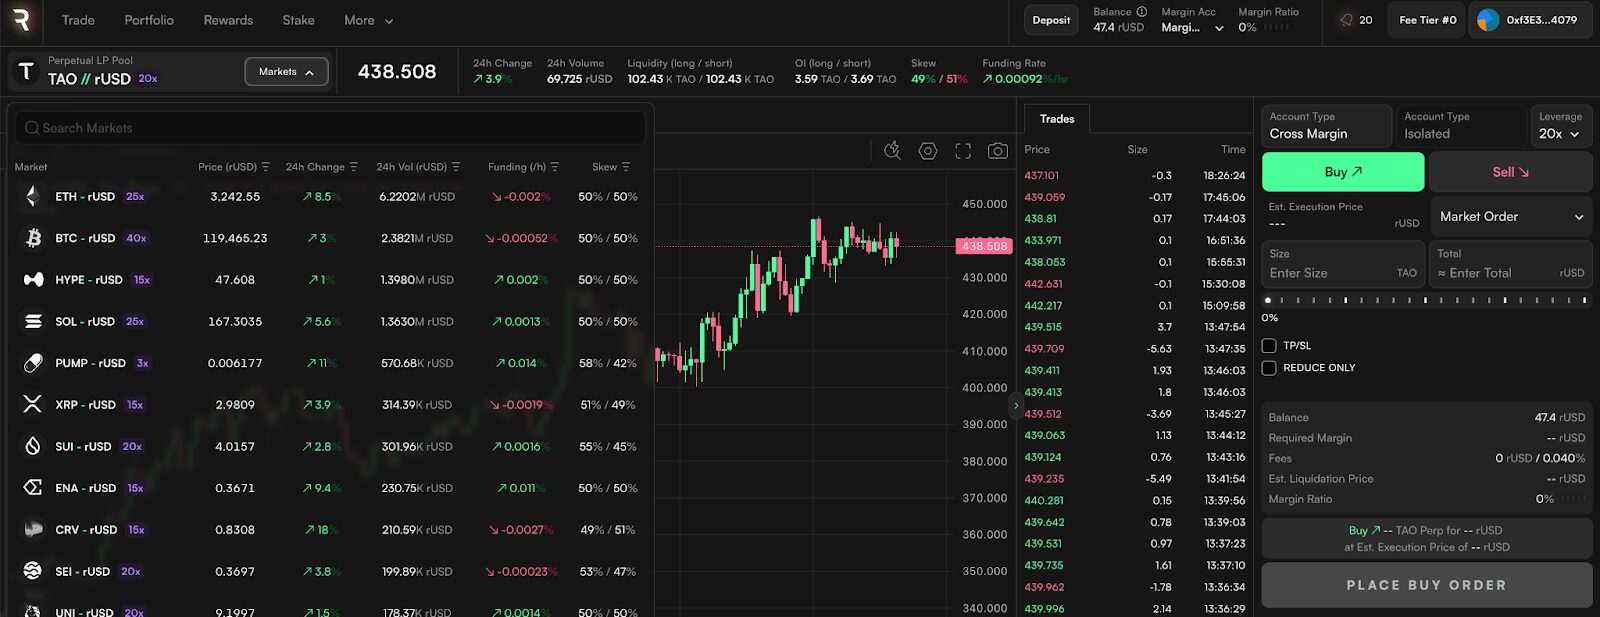Image resolution: width=1600 pixels, height=617 pixels.
Task: Select the HYPE coin icon
Action: pyautogui.click(x=33, y=280)
